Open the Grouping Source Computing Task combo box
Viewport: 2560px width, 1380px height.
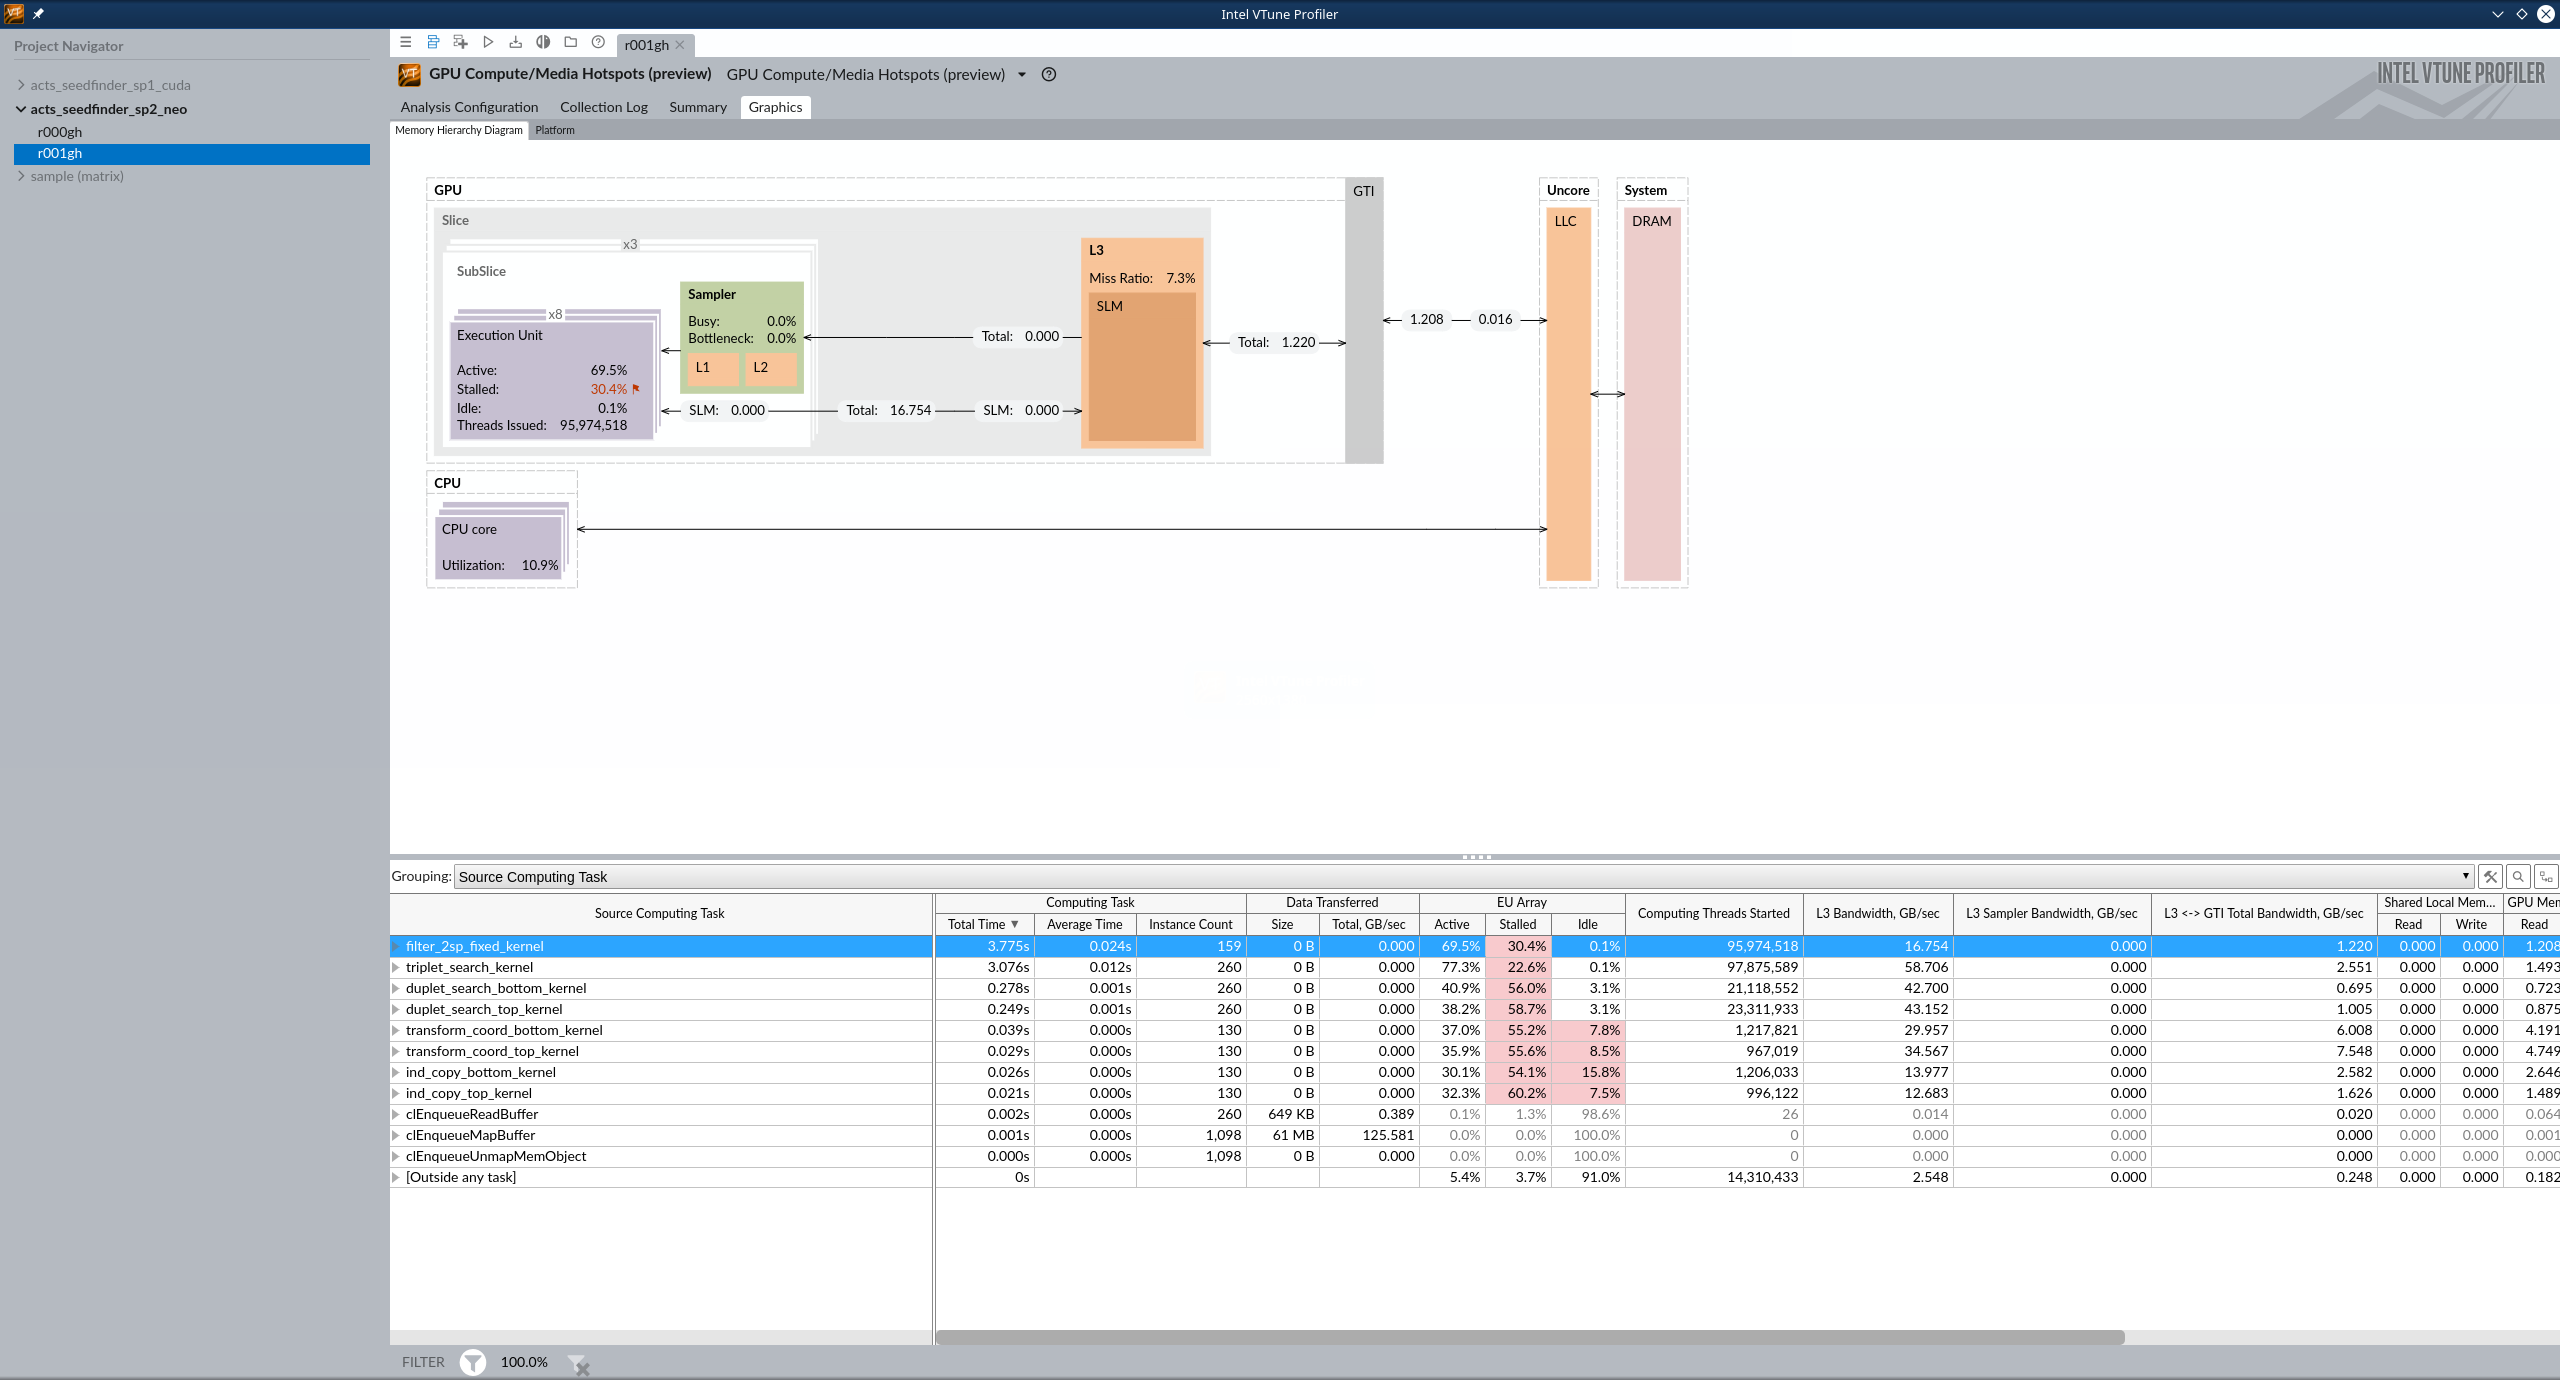pos(1464,877)
